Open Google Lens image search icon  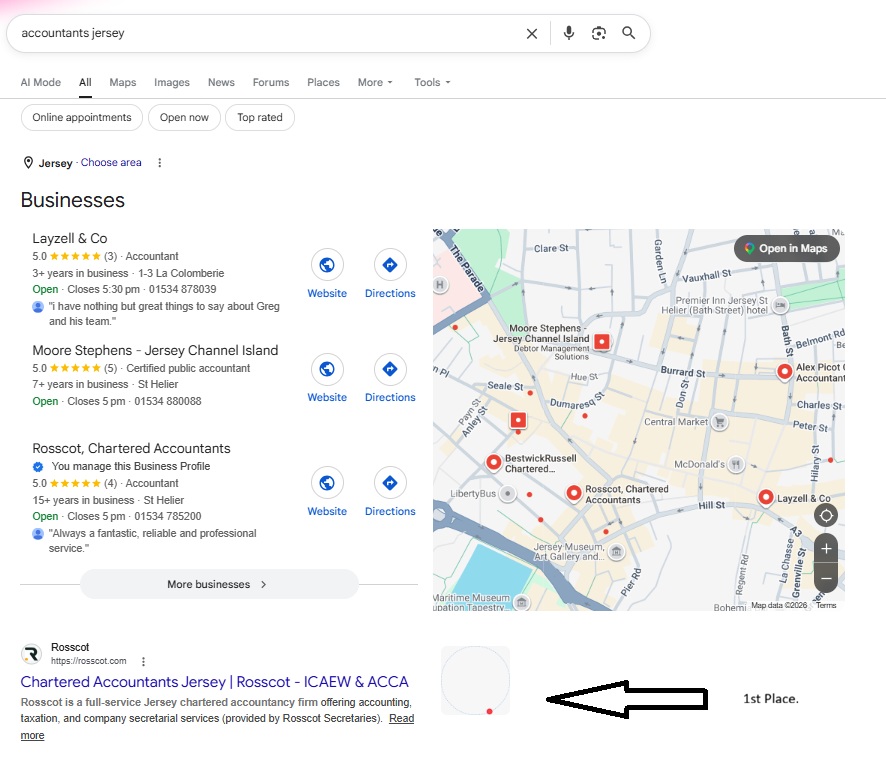tap(599, 33)
